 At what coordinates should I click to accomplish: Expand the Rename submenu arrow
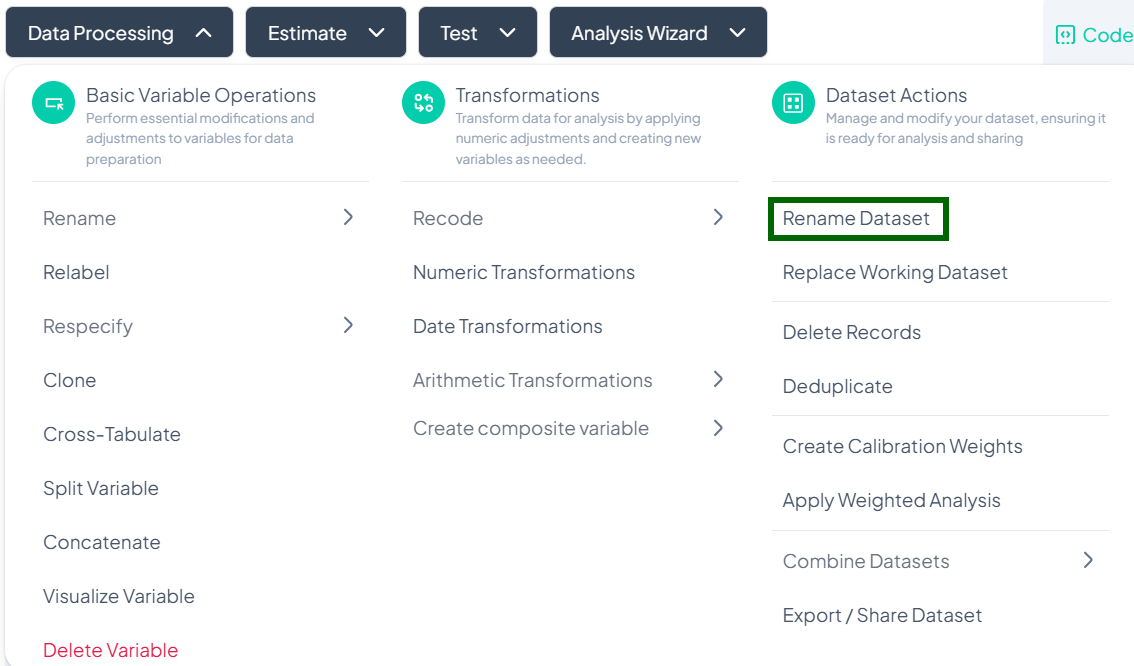click(x=348, y=217)
